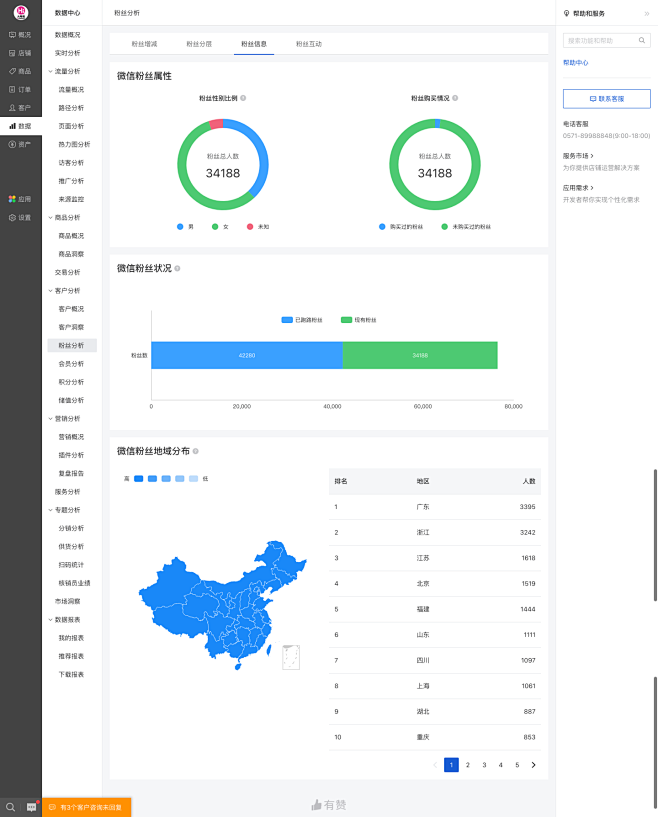Click the help icon next to 粉丝性别比例
Viewport: 658px width, 817px height.
click(x=243, y=98)
